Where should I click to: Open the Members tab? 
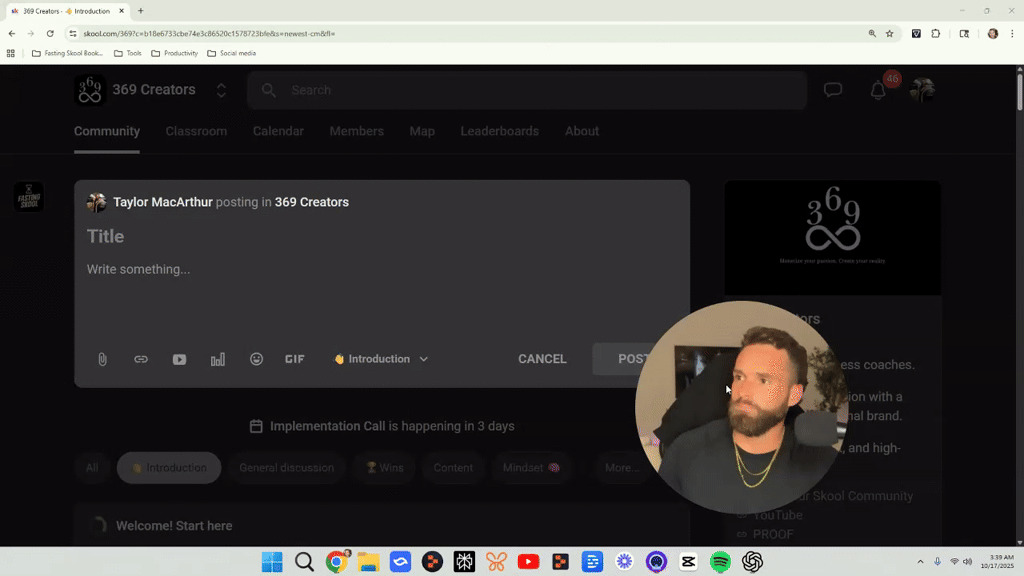click(x=357, y=131)
